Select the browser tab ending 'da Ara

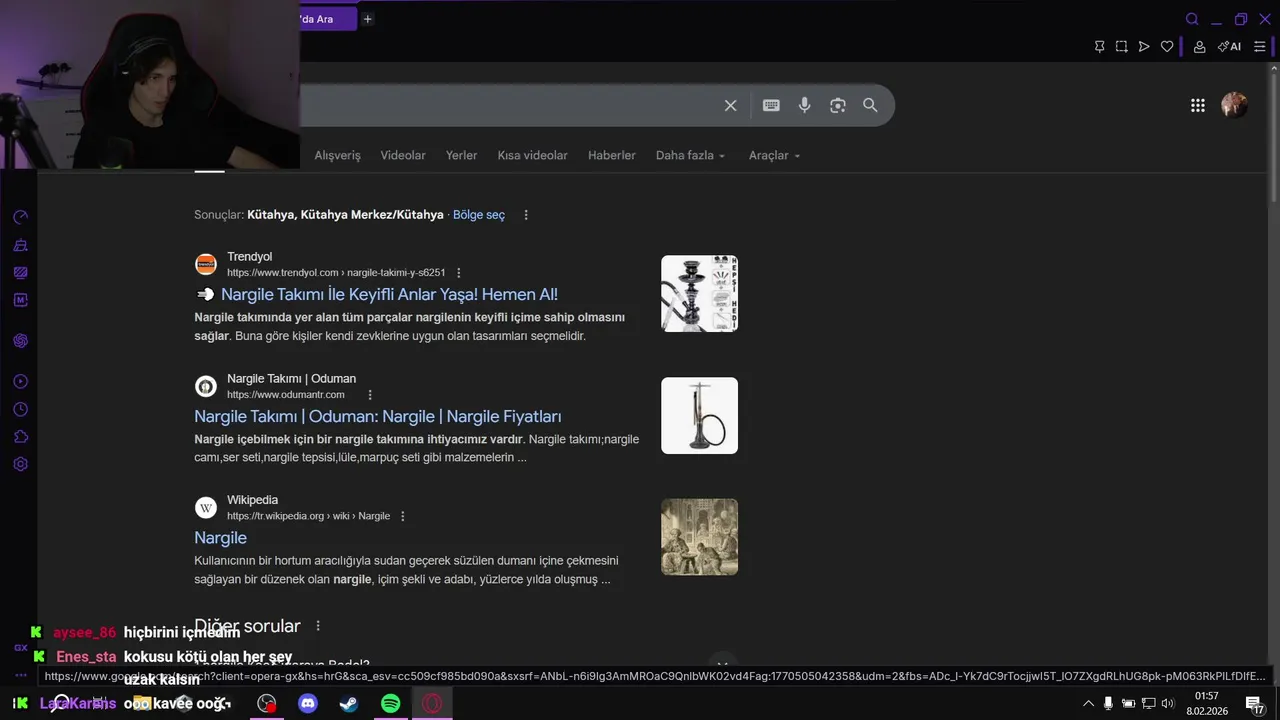[328, 19]
